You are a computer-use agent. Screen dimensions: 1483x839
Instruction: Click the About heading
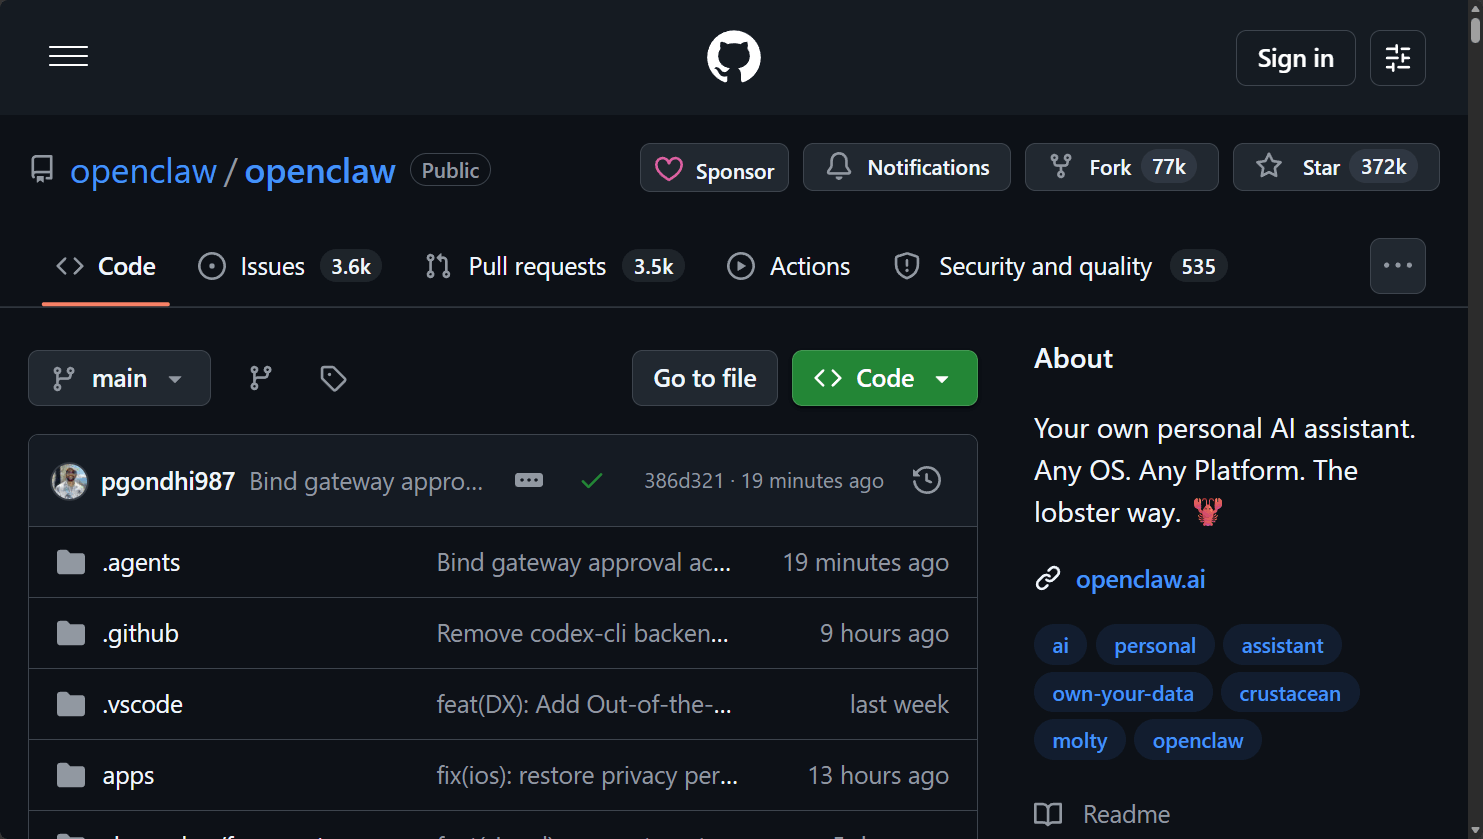click(x=1073, y=359)
